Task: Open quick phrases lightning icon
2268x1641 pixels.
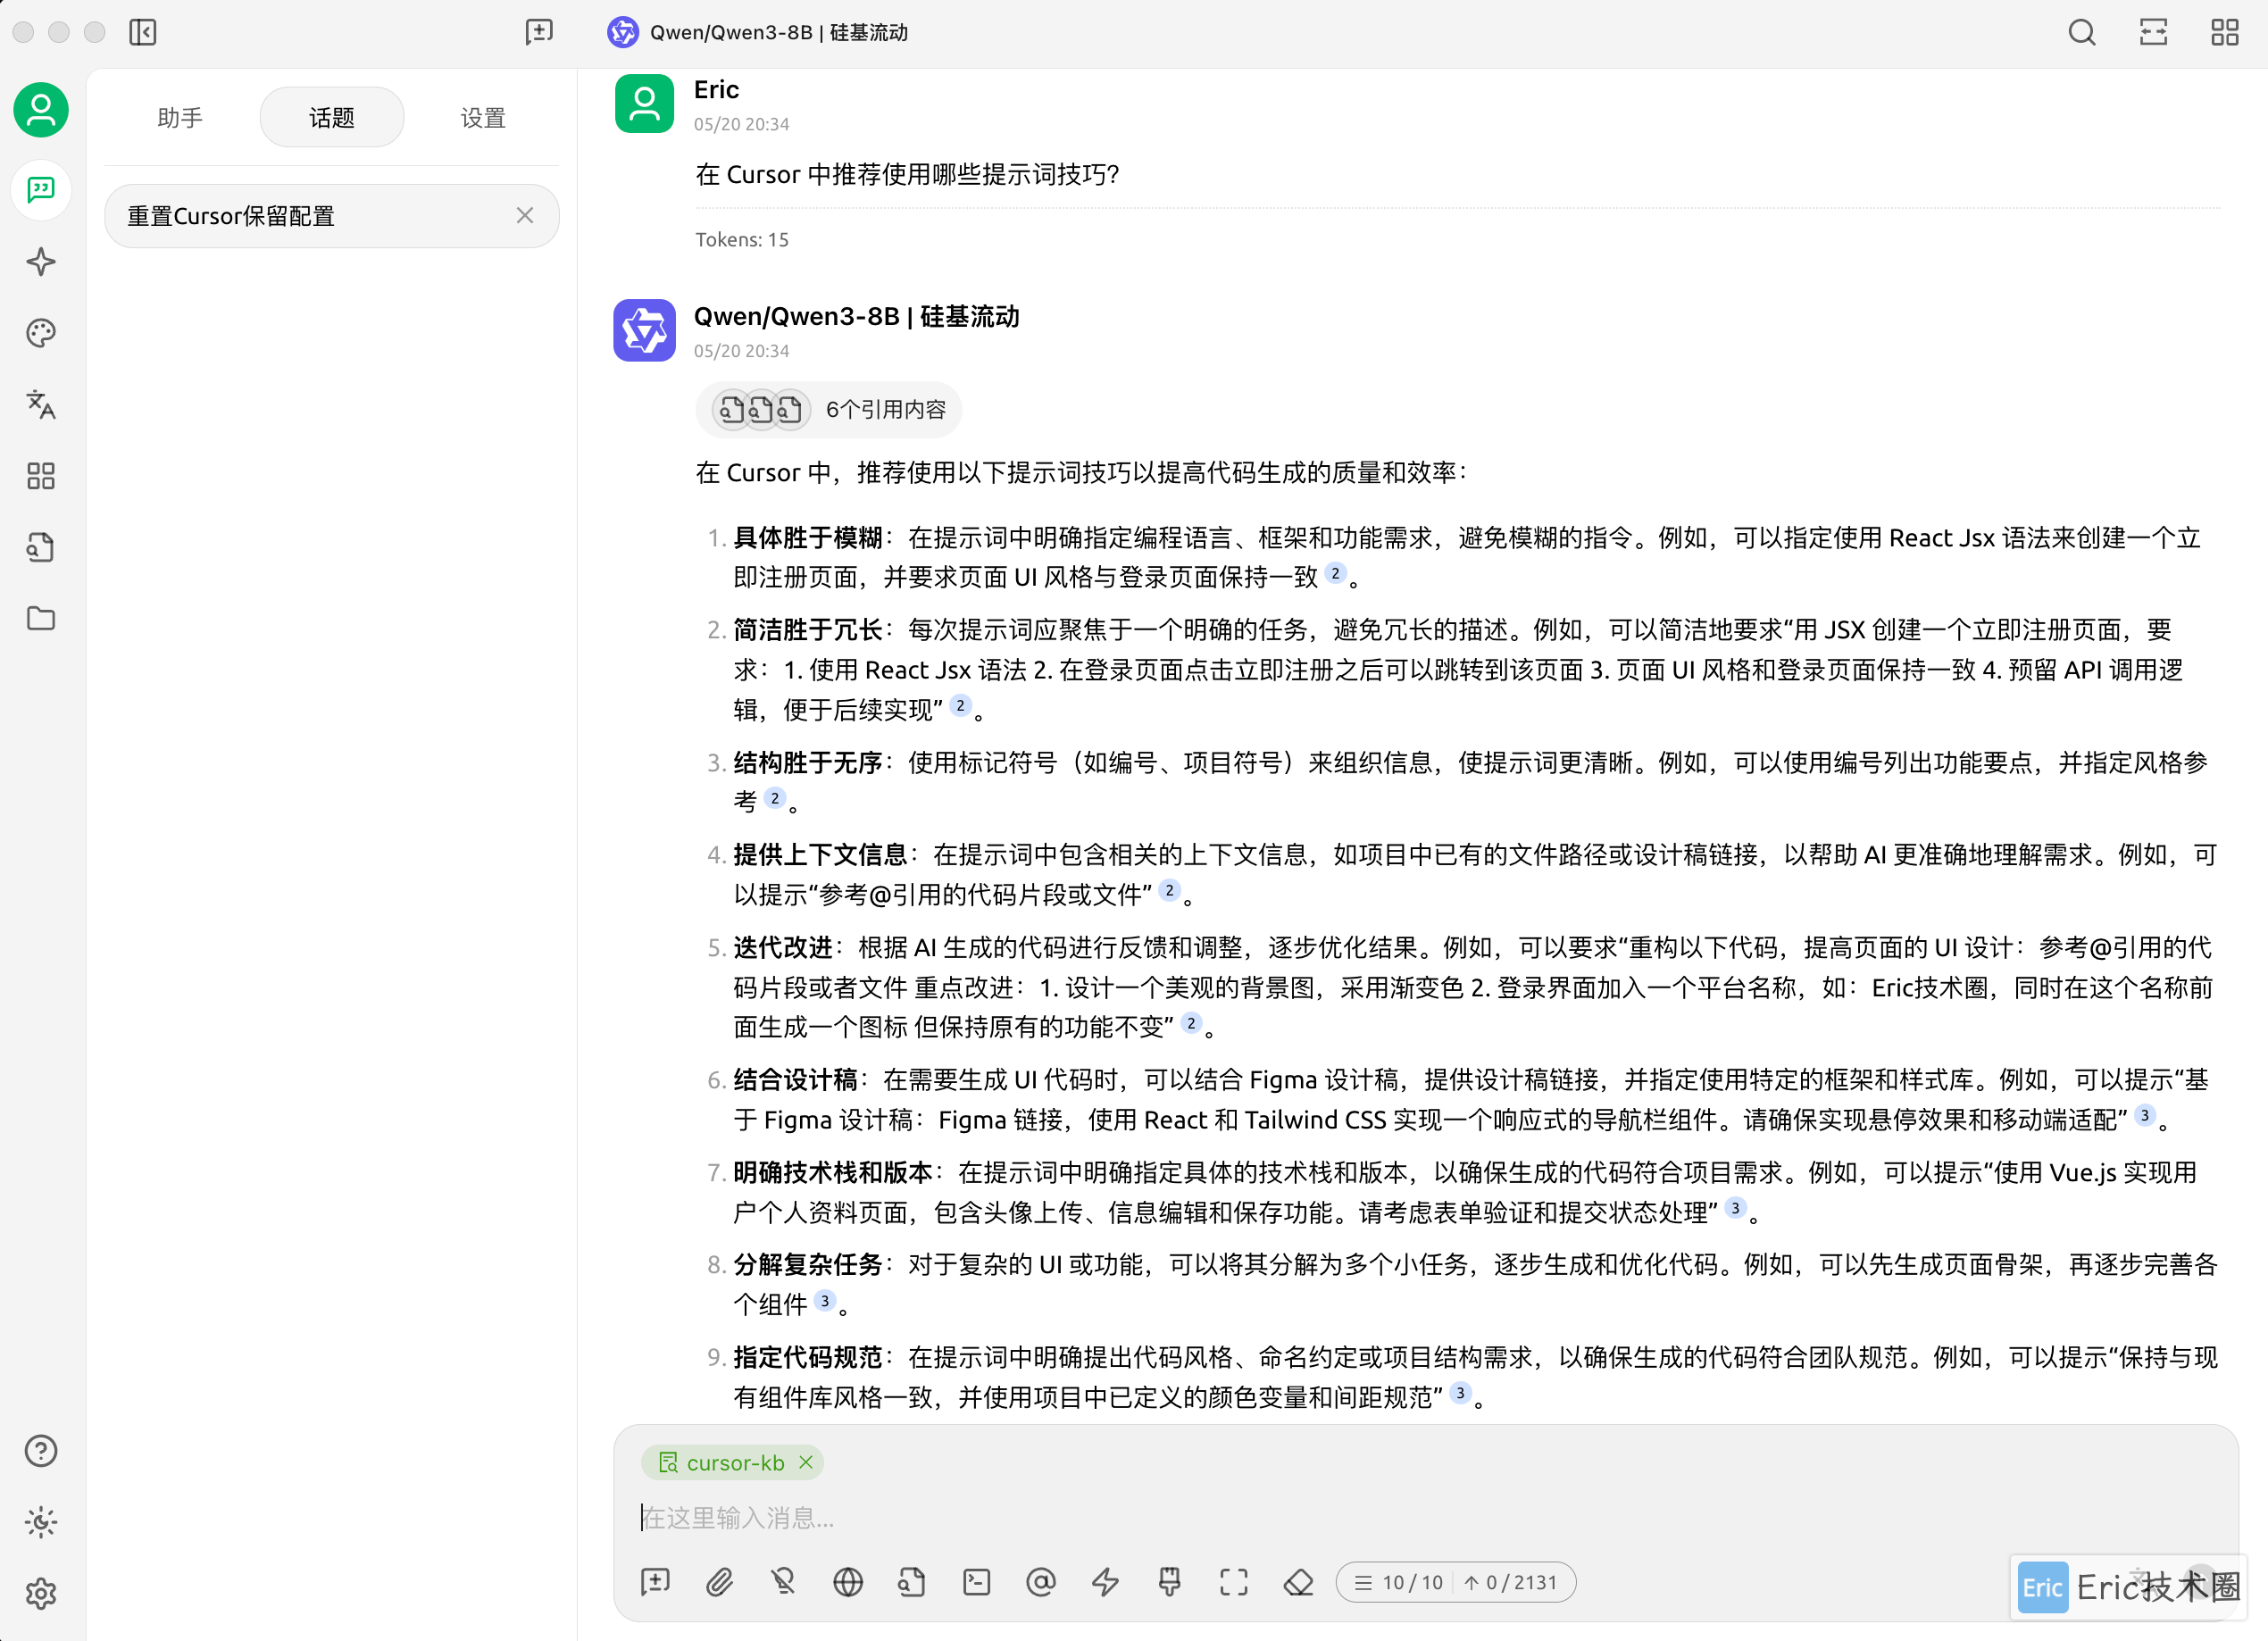Action: pyautogui.click(x=1105, y=1582)
